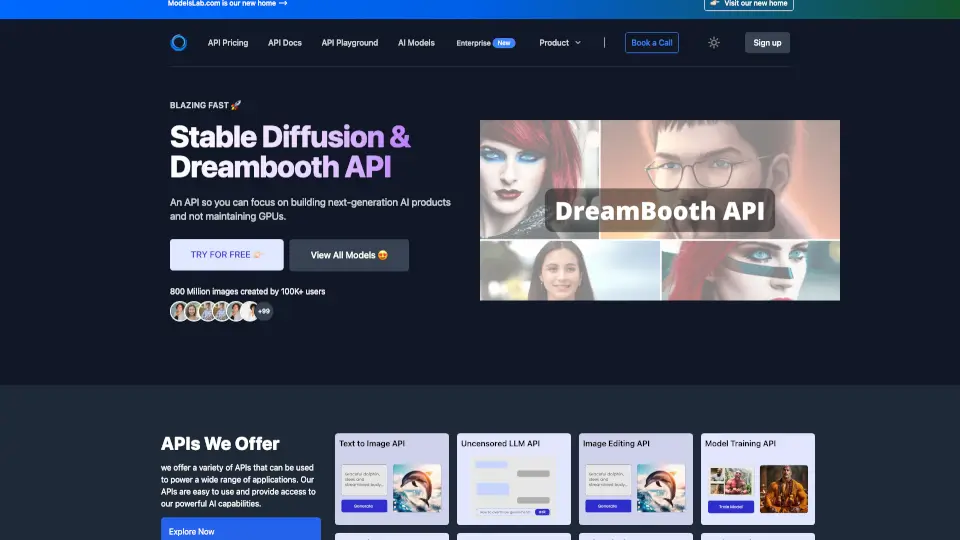The image size is (960, 540).
Task: Open the Model Training API card
Action: coord(757,479)
